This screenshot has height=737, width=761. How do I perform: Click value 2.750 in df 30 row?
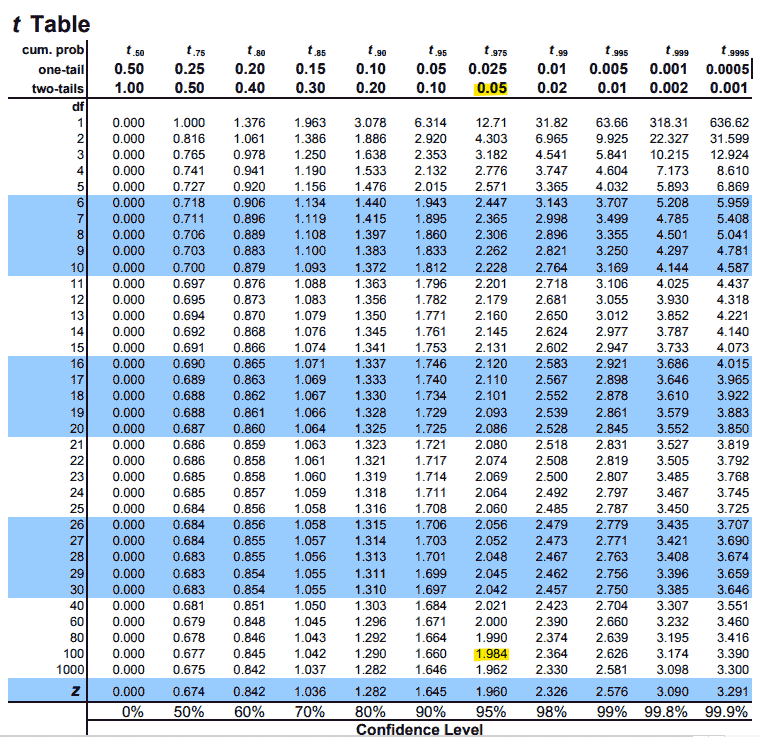[x=612, y=590]
